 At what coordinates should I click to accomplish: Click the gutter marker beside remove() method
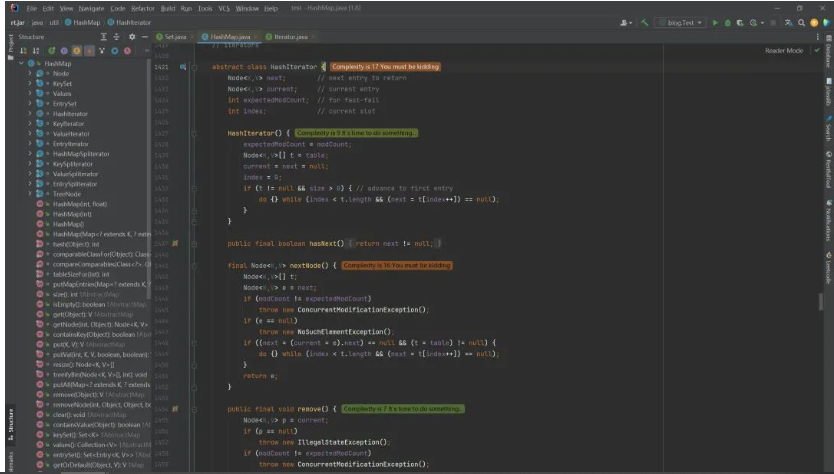175,409
